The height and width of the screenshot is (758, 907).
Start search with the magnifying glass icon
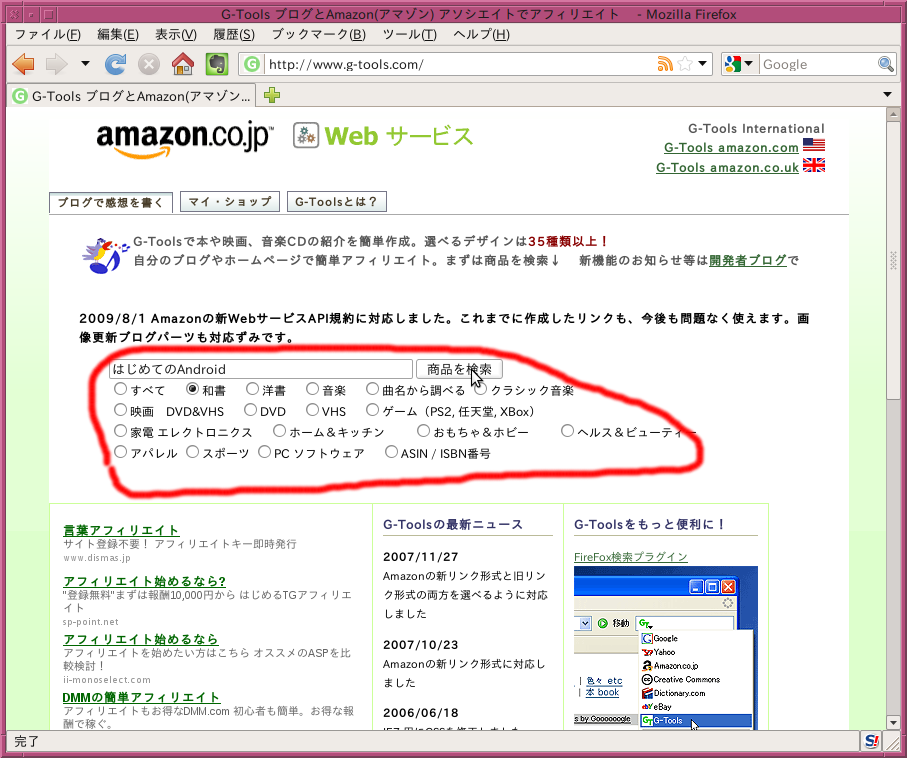pos(886,64)
